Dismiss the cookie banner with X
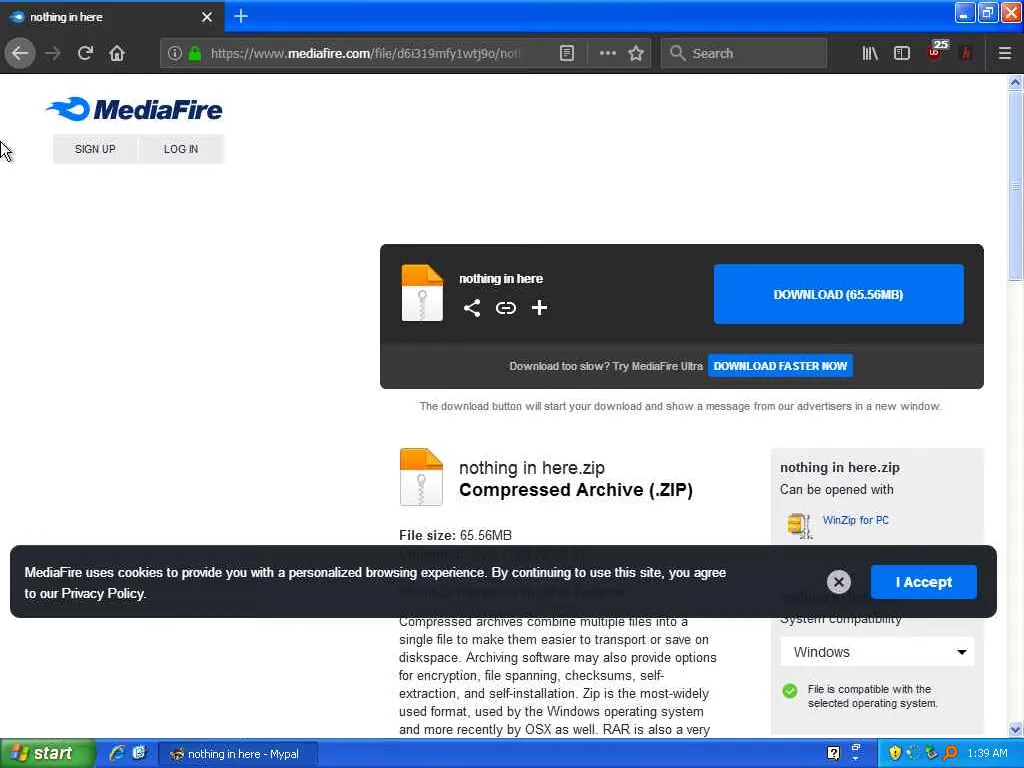The image size is (1024, 768). [839, 581]
